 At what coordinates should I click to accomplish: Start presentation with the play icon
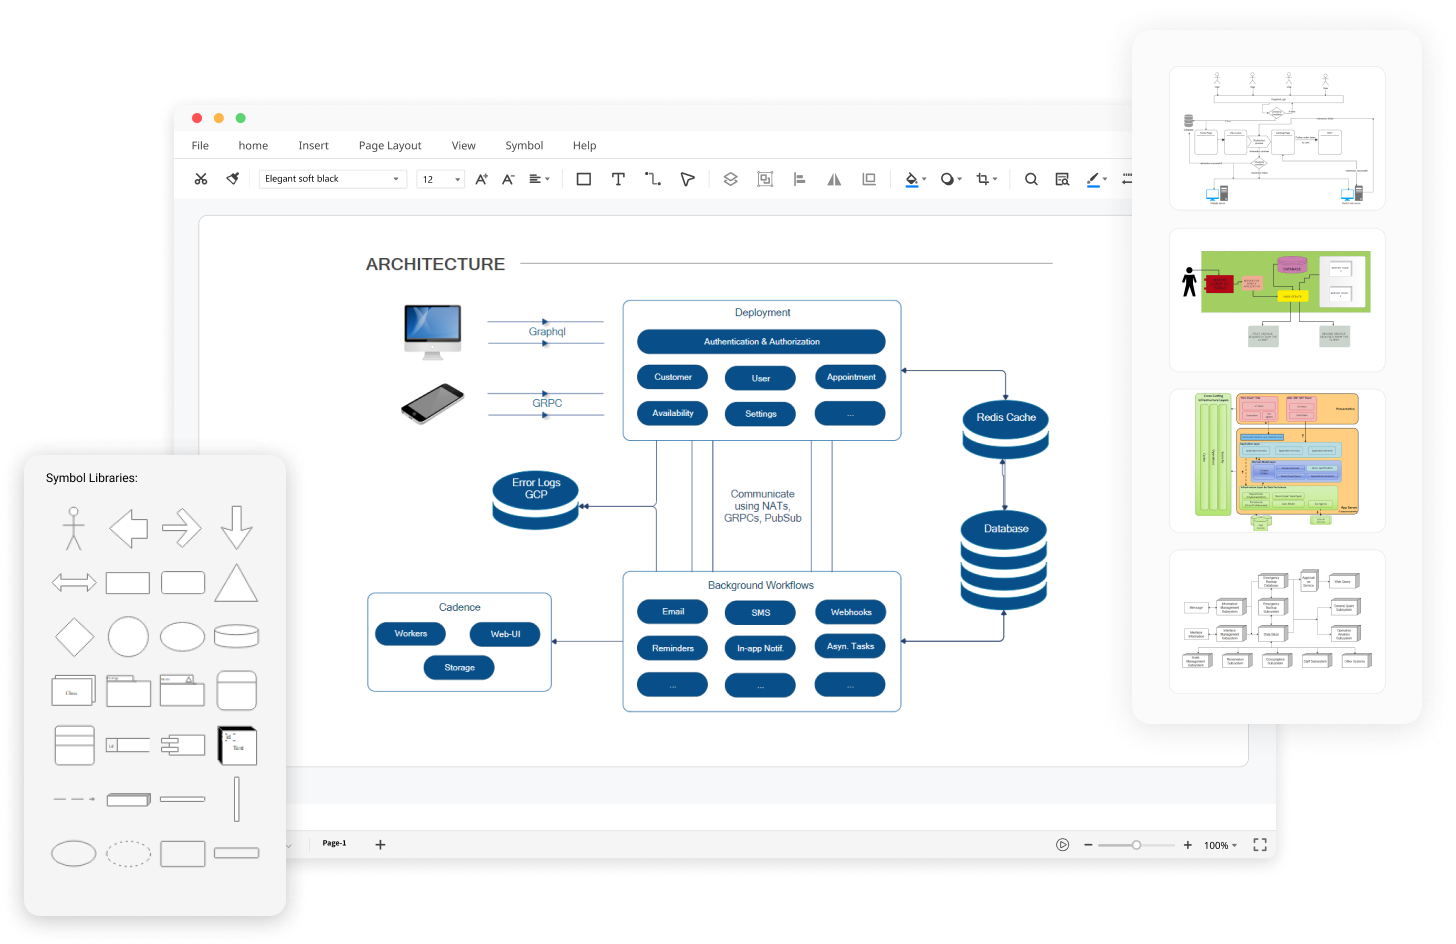(1062, 845)
